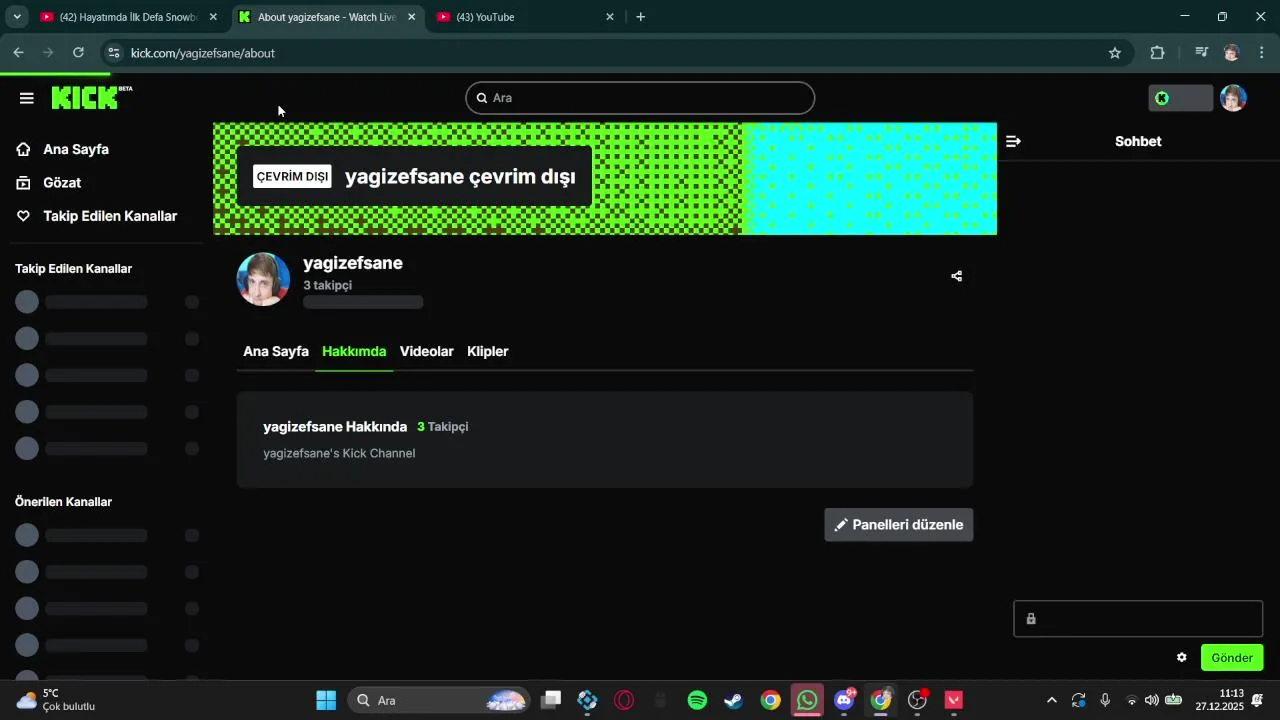Open the Klipler tab
This screenshot has height=720, width=1280.
488,351
